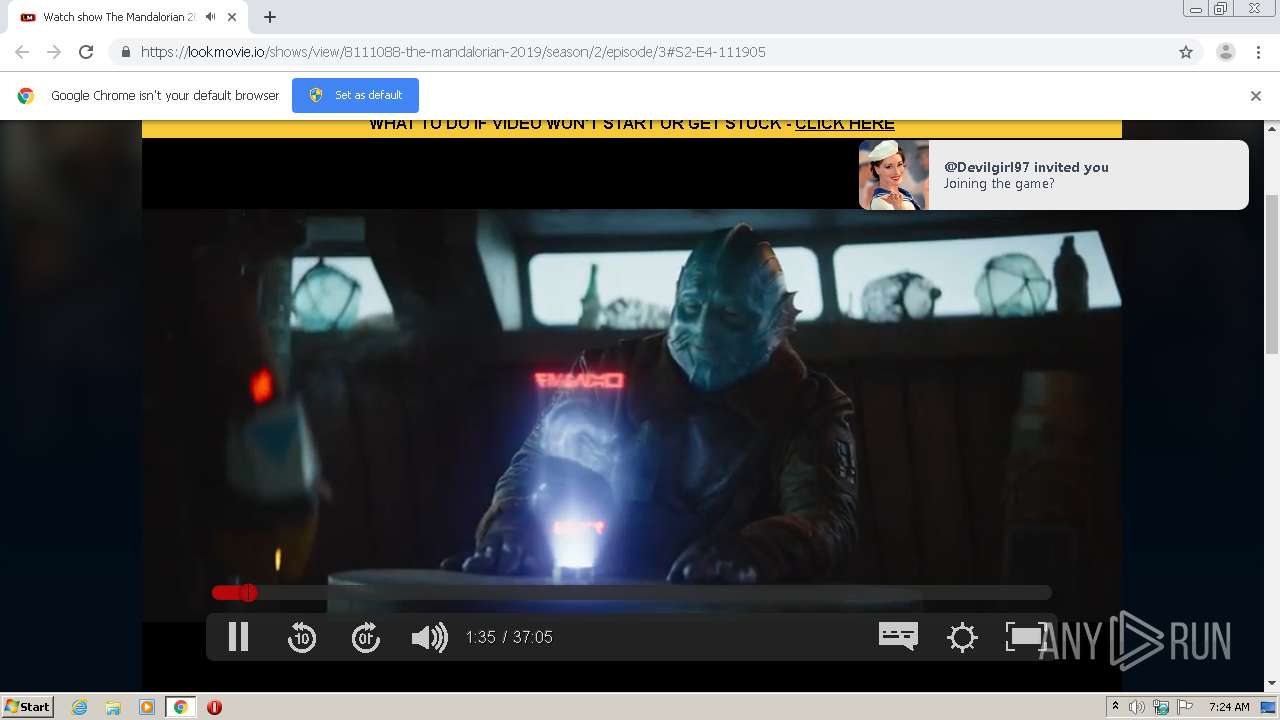Set Chrome as default browser
The width and height of the screenshot is (1280, 720).
coord(355,95)
